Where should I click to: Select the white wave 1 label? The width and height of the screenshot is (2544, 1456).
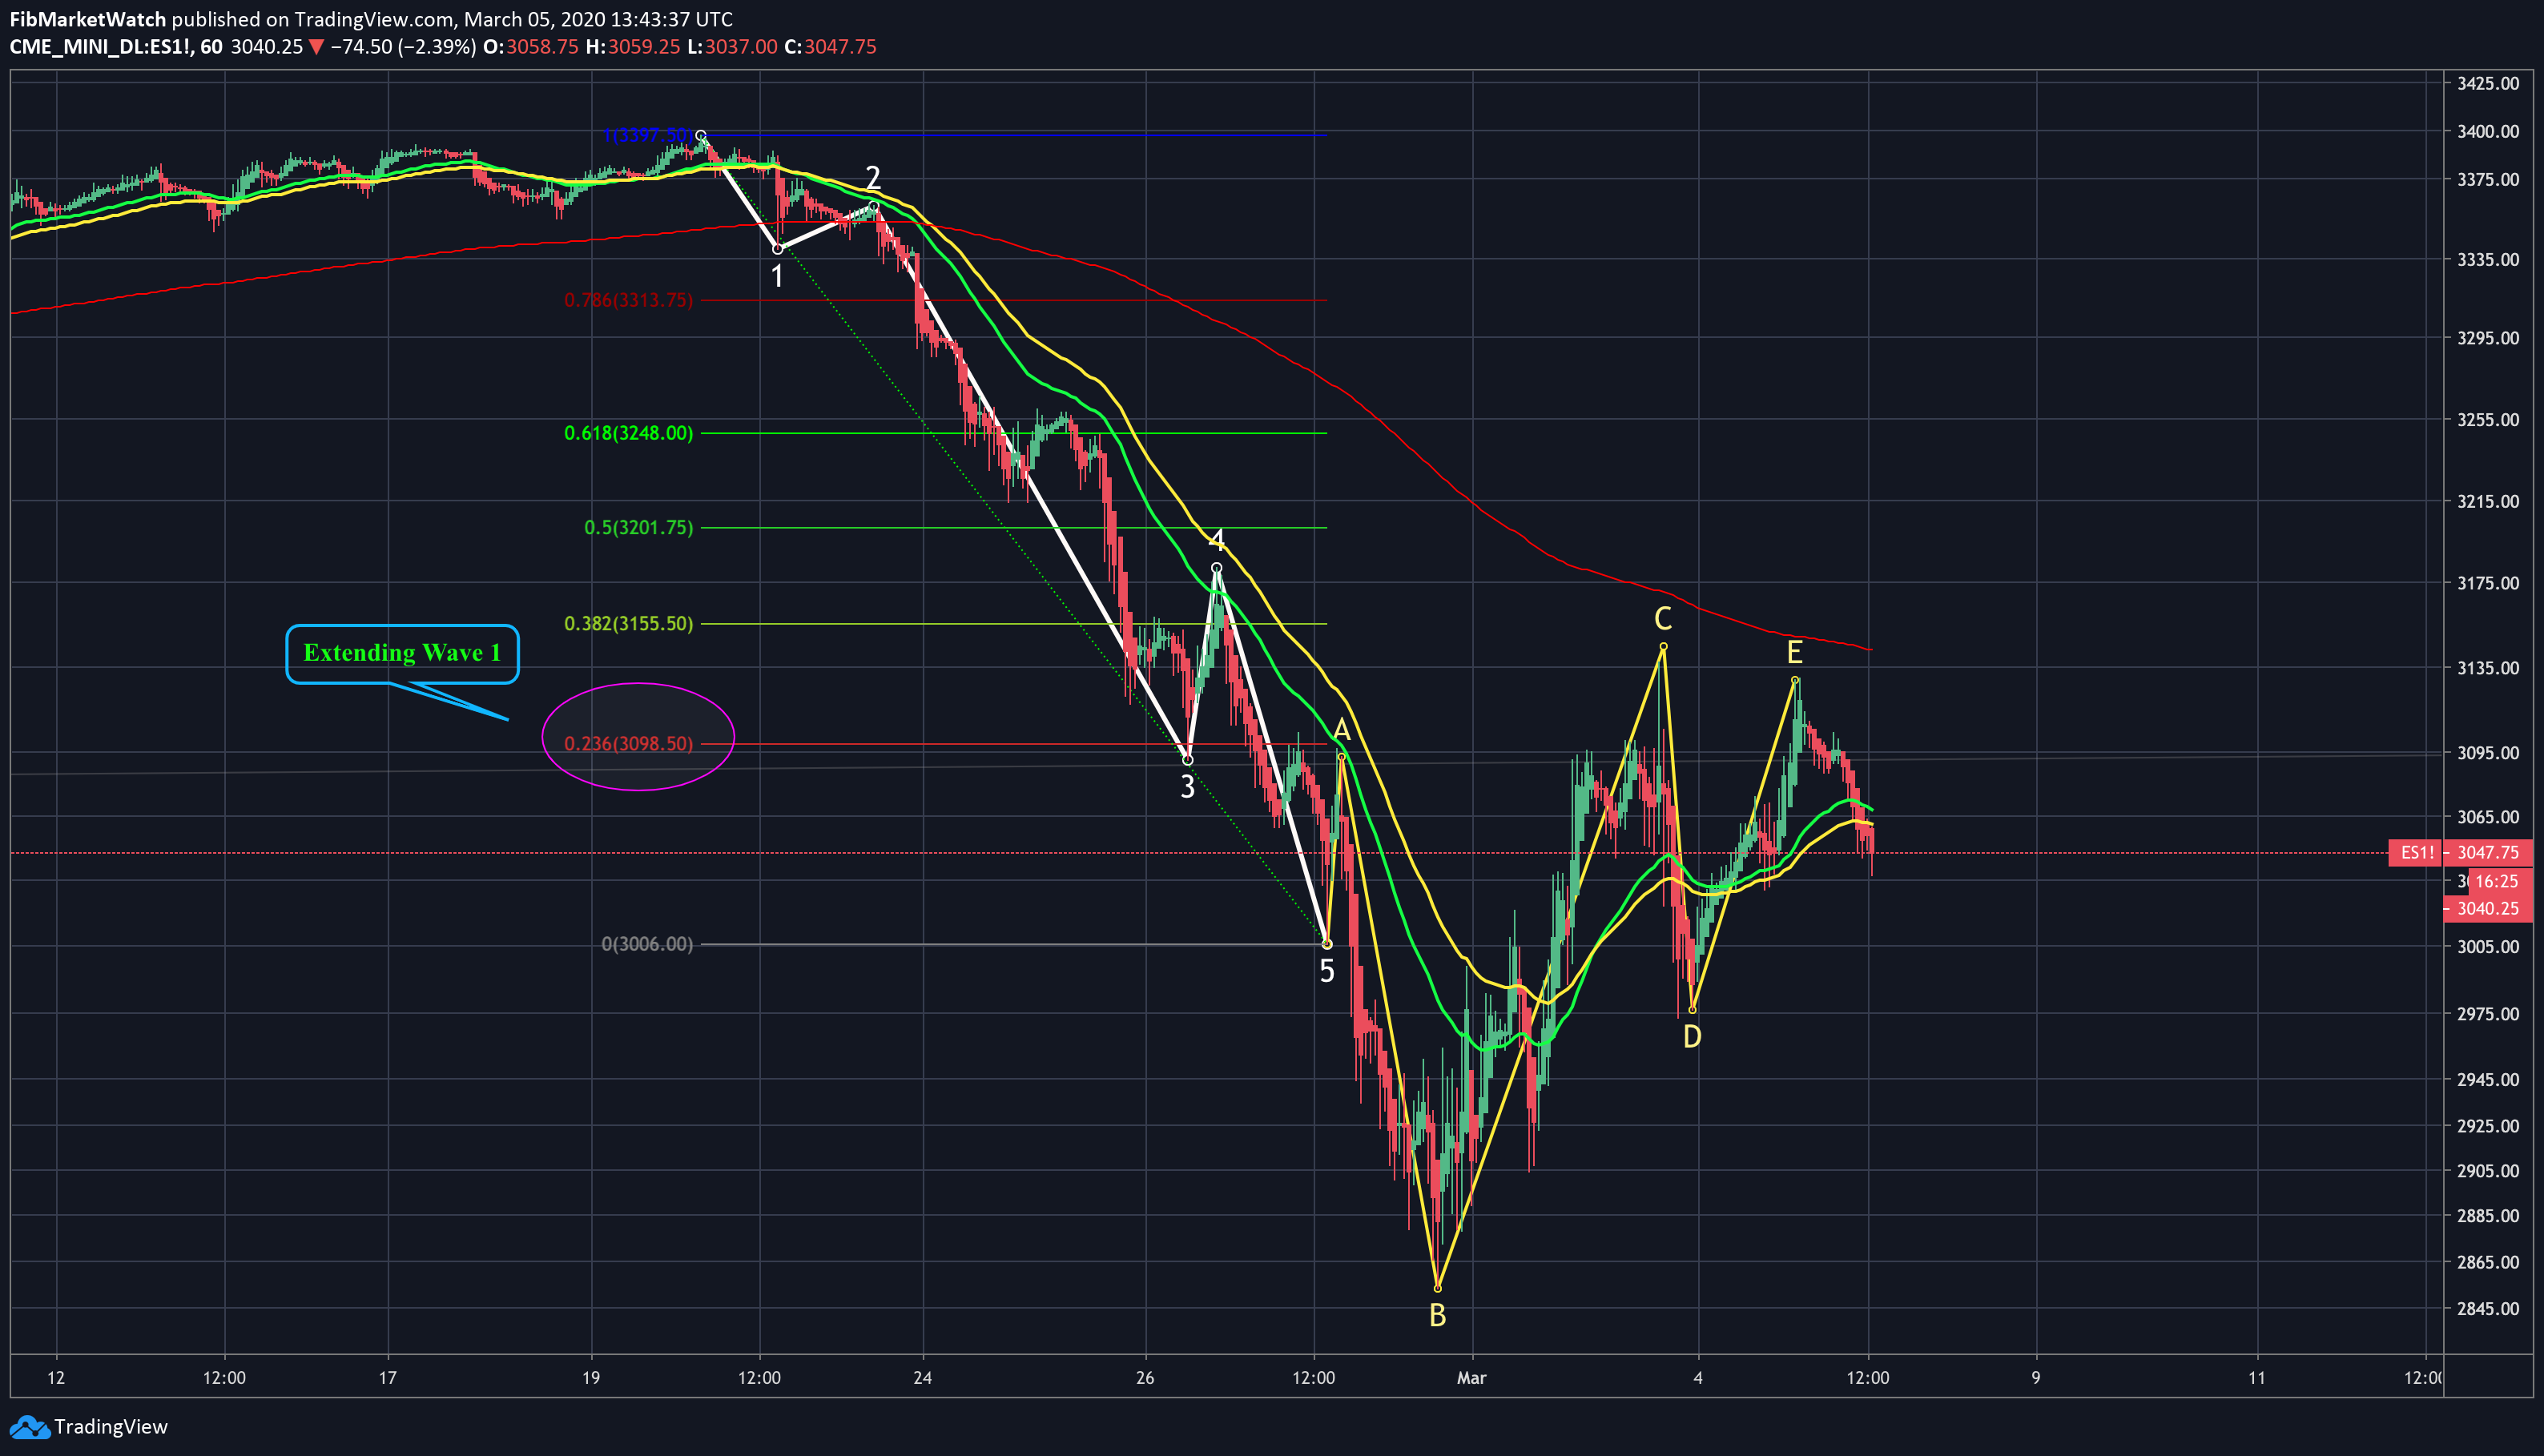pos(777,276)
